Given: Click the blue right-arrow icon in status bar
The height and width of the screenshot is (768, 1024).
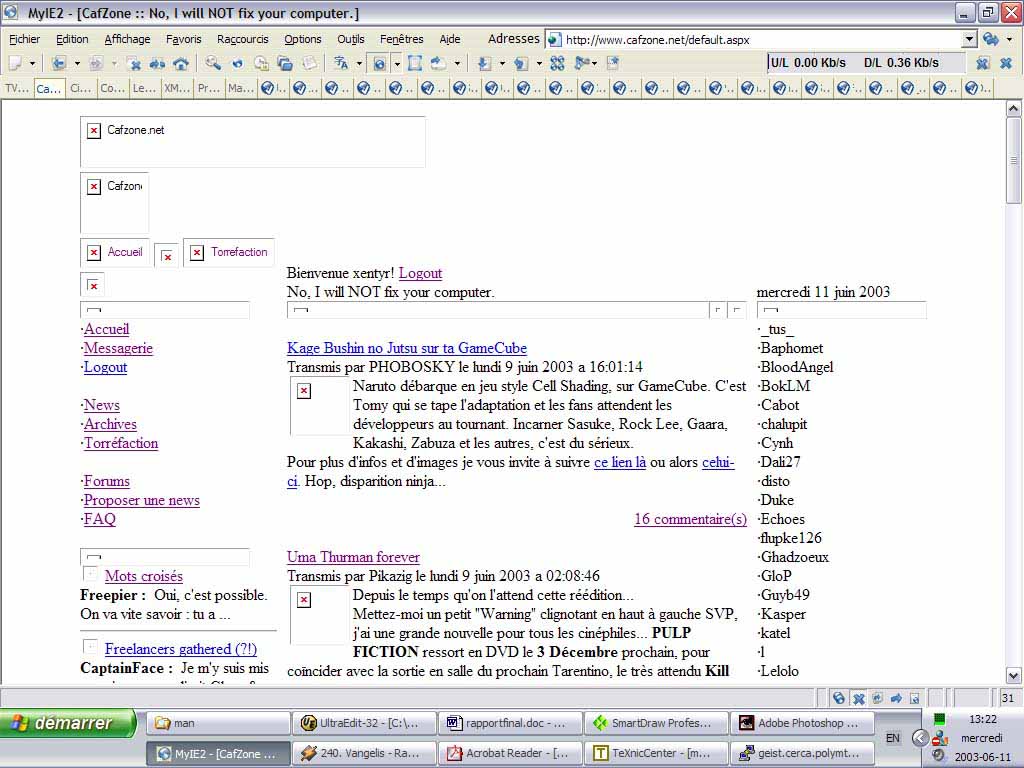Looking at the screenshot, I should coord(896,698).
